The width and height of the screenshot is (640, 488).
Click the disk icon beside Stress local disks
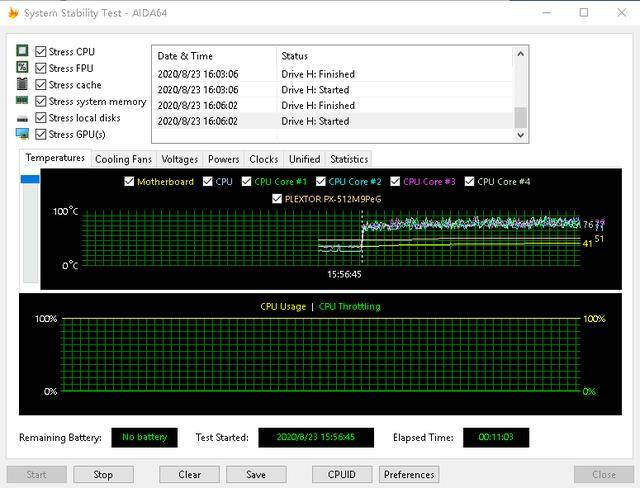coord(22,118)
